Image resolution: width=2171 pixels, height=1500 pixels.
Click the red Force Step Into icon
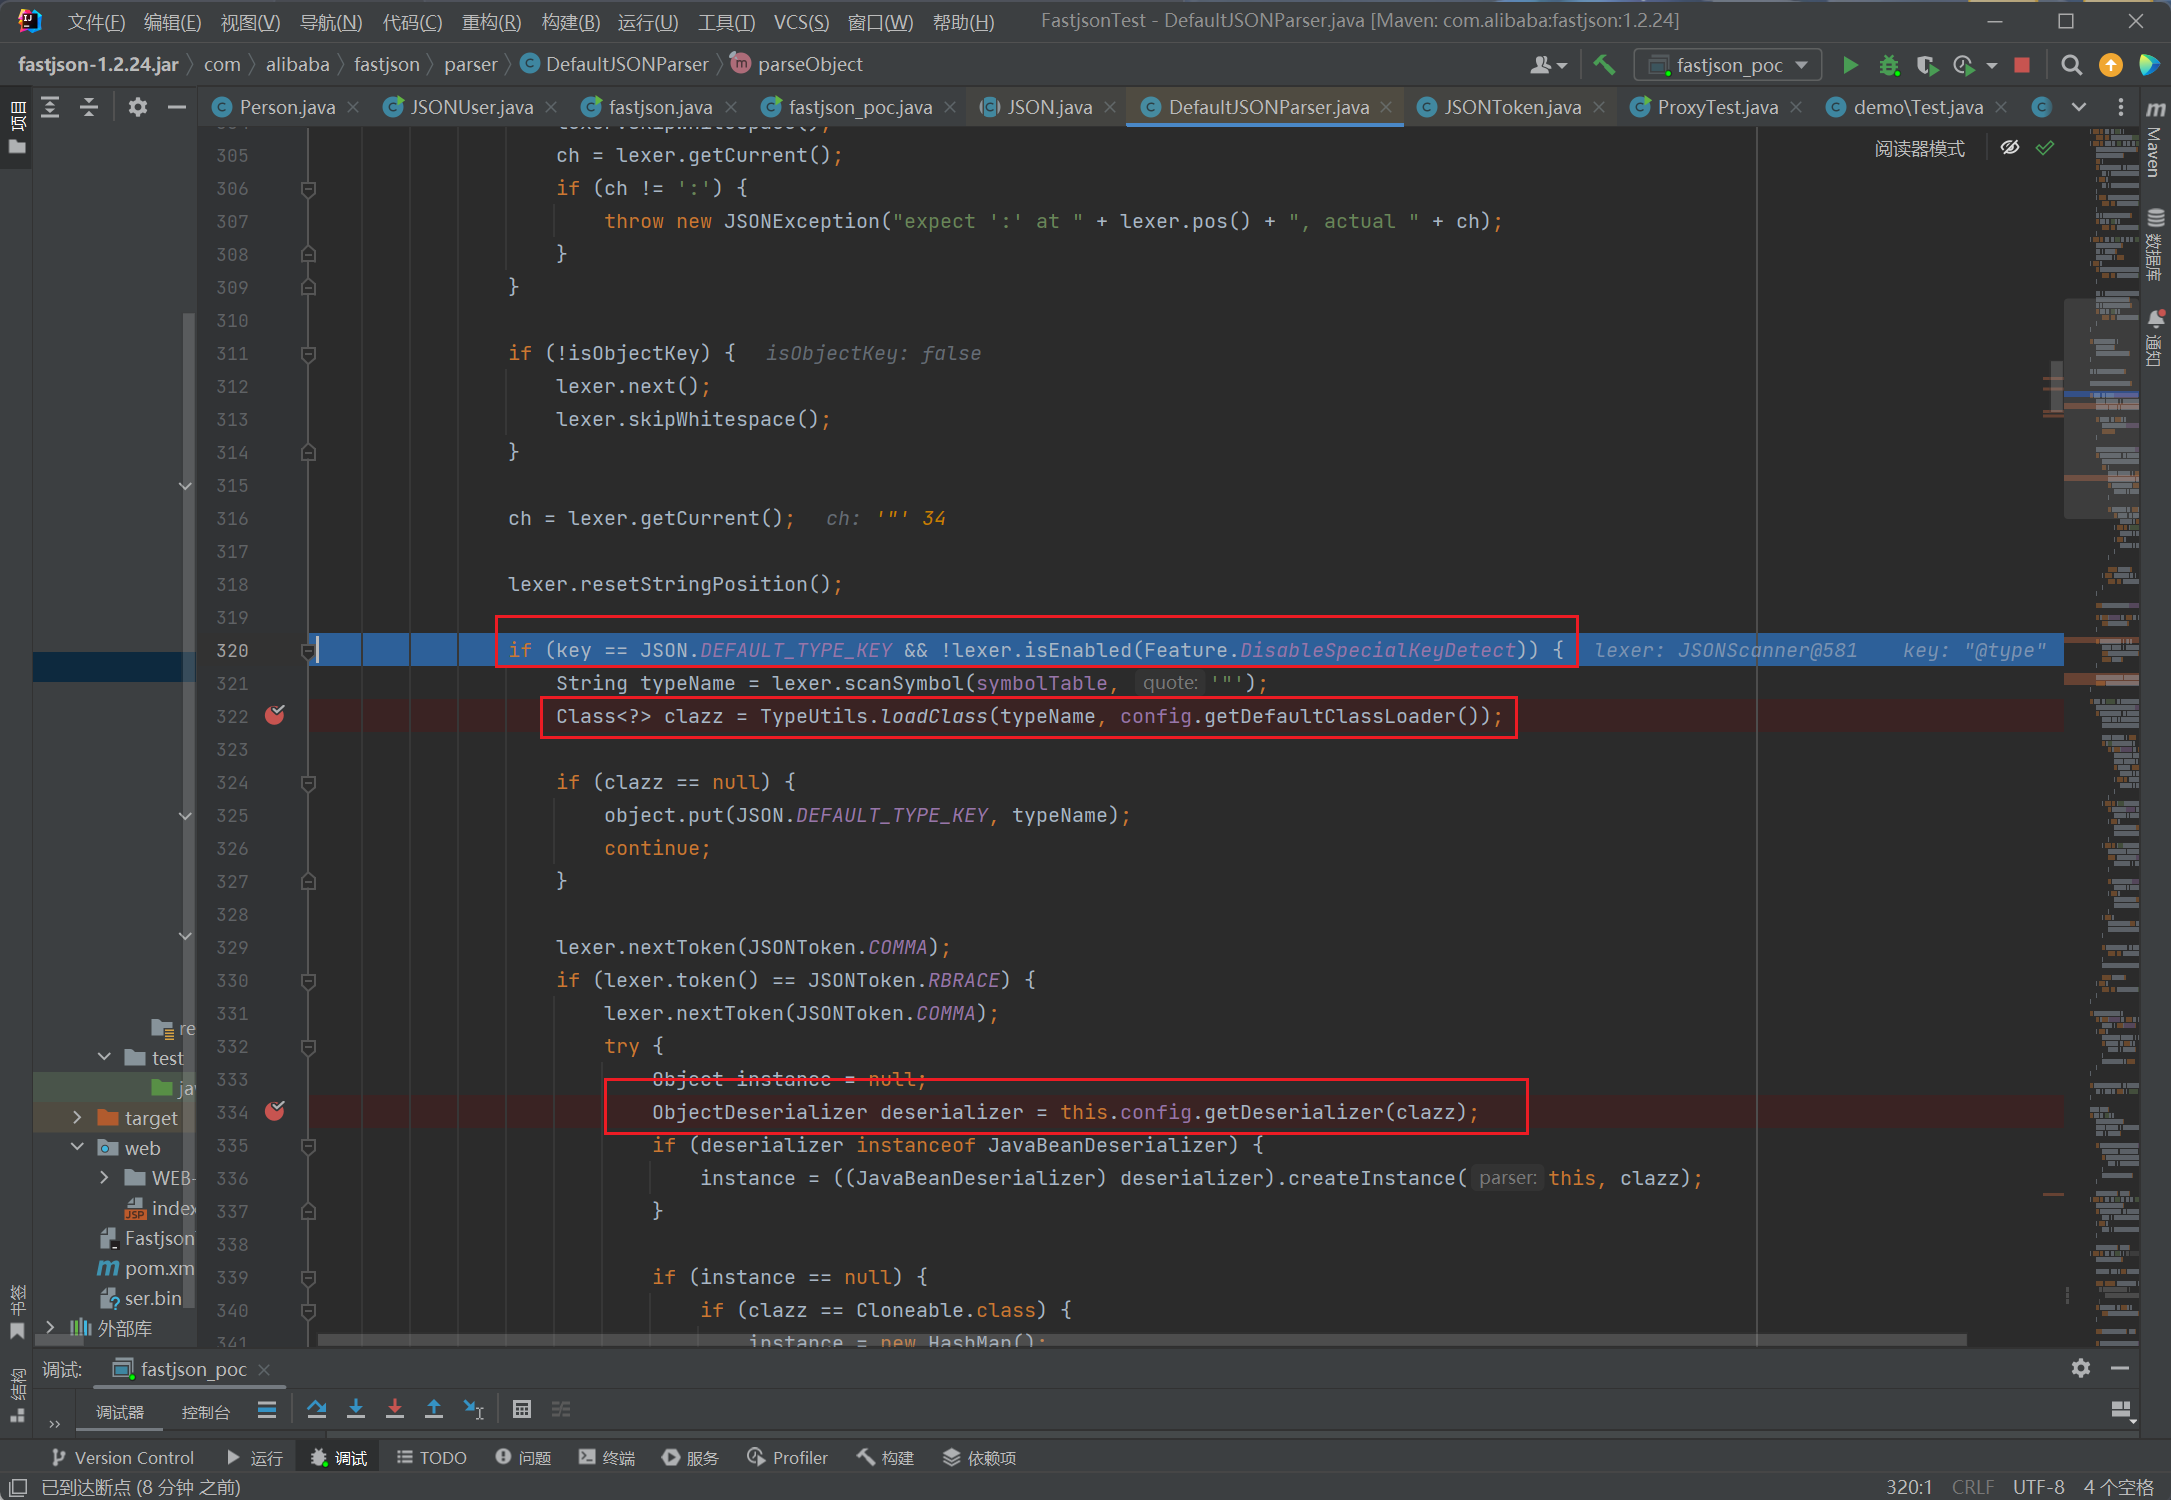(x=395, y=1409)
